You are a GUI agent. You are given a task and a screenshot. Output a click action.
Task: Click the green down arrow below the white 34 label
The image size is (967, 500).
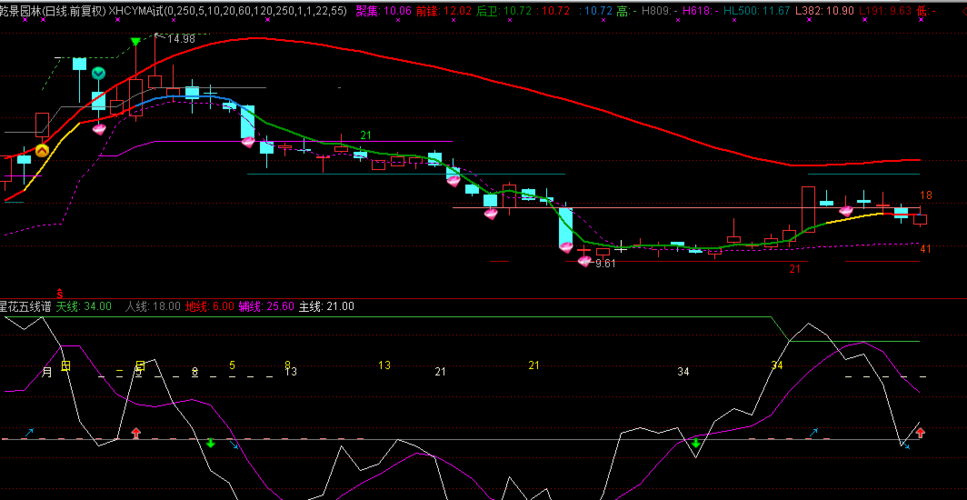[695, 443]
